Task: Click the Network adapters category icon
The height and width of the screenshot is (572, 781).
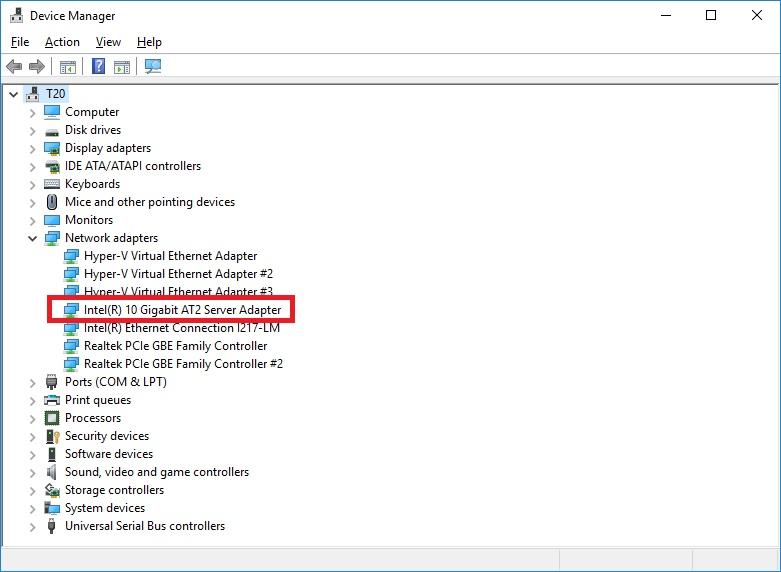Action: (52, 238)
